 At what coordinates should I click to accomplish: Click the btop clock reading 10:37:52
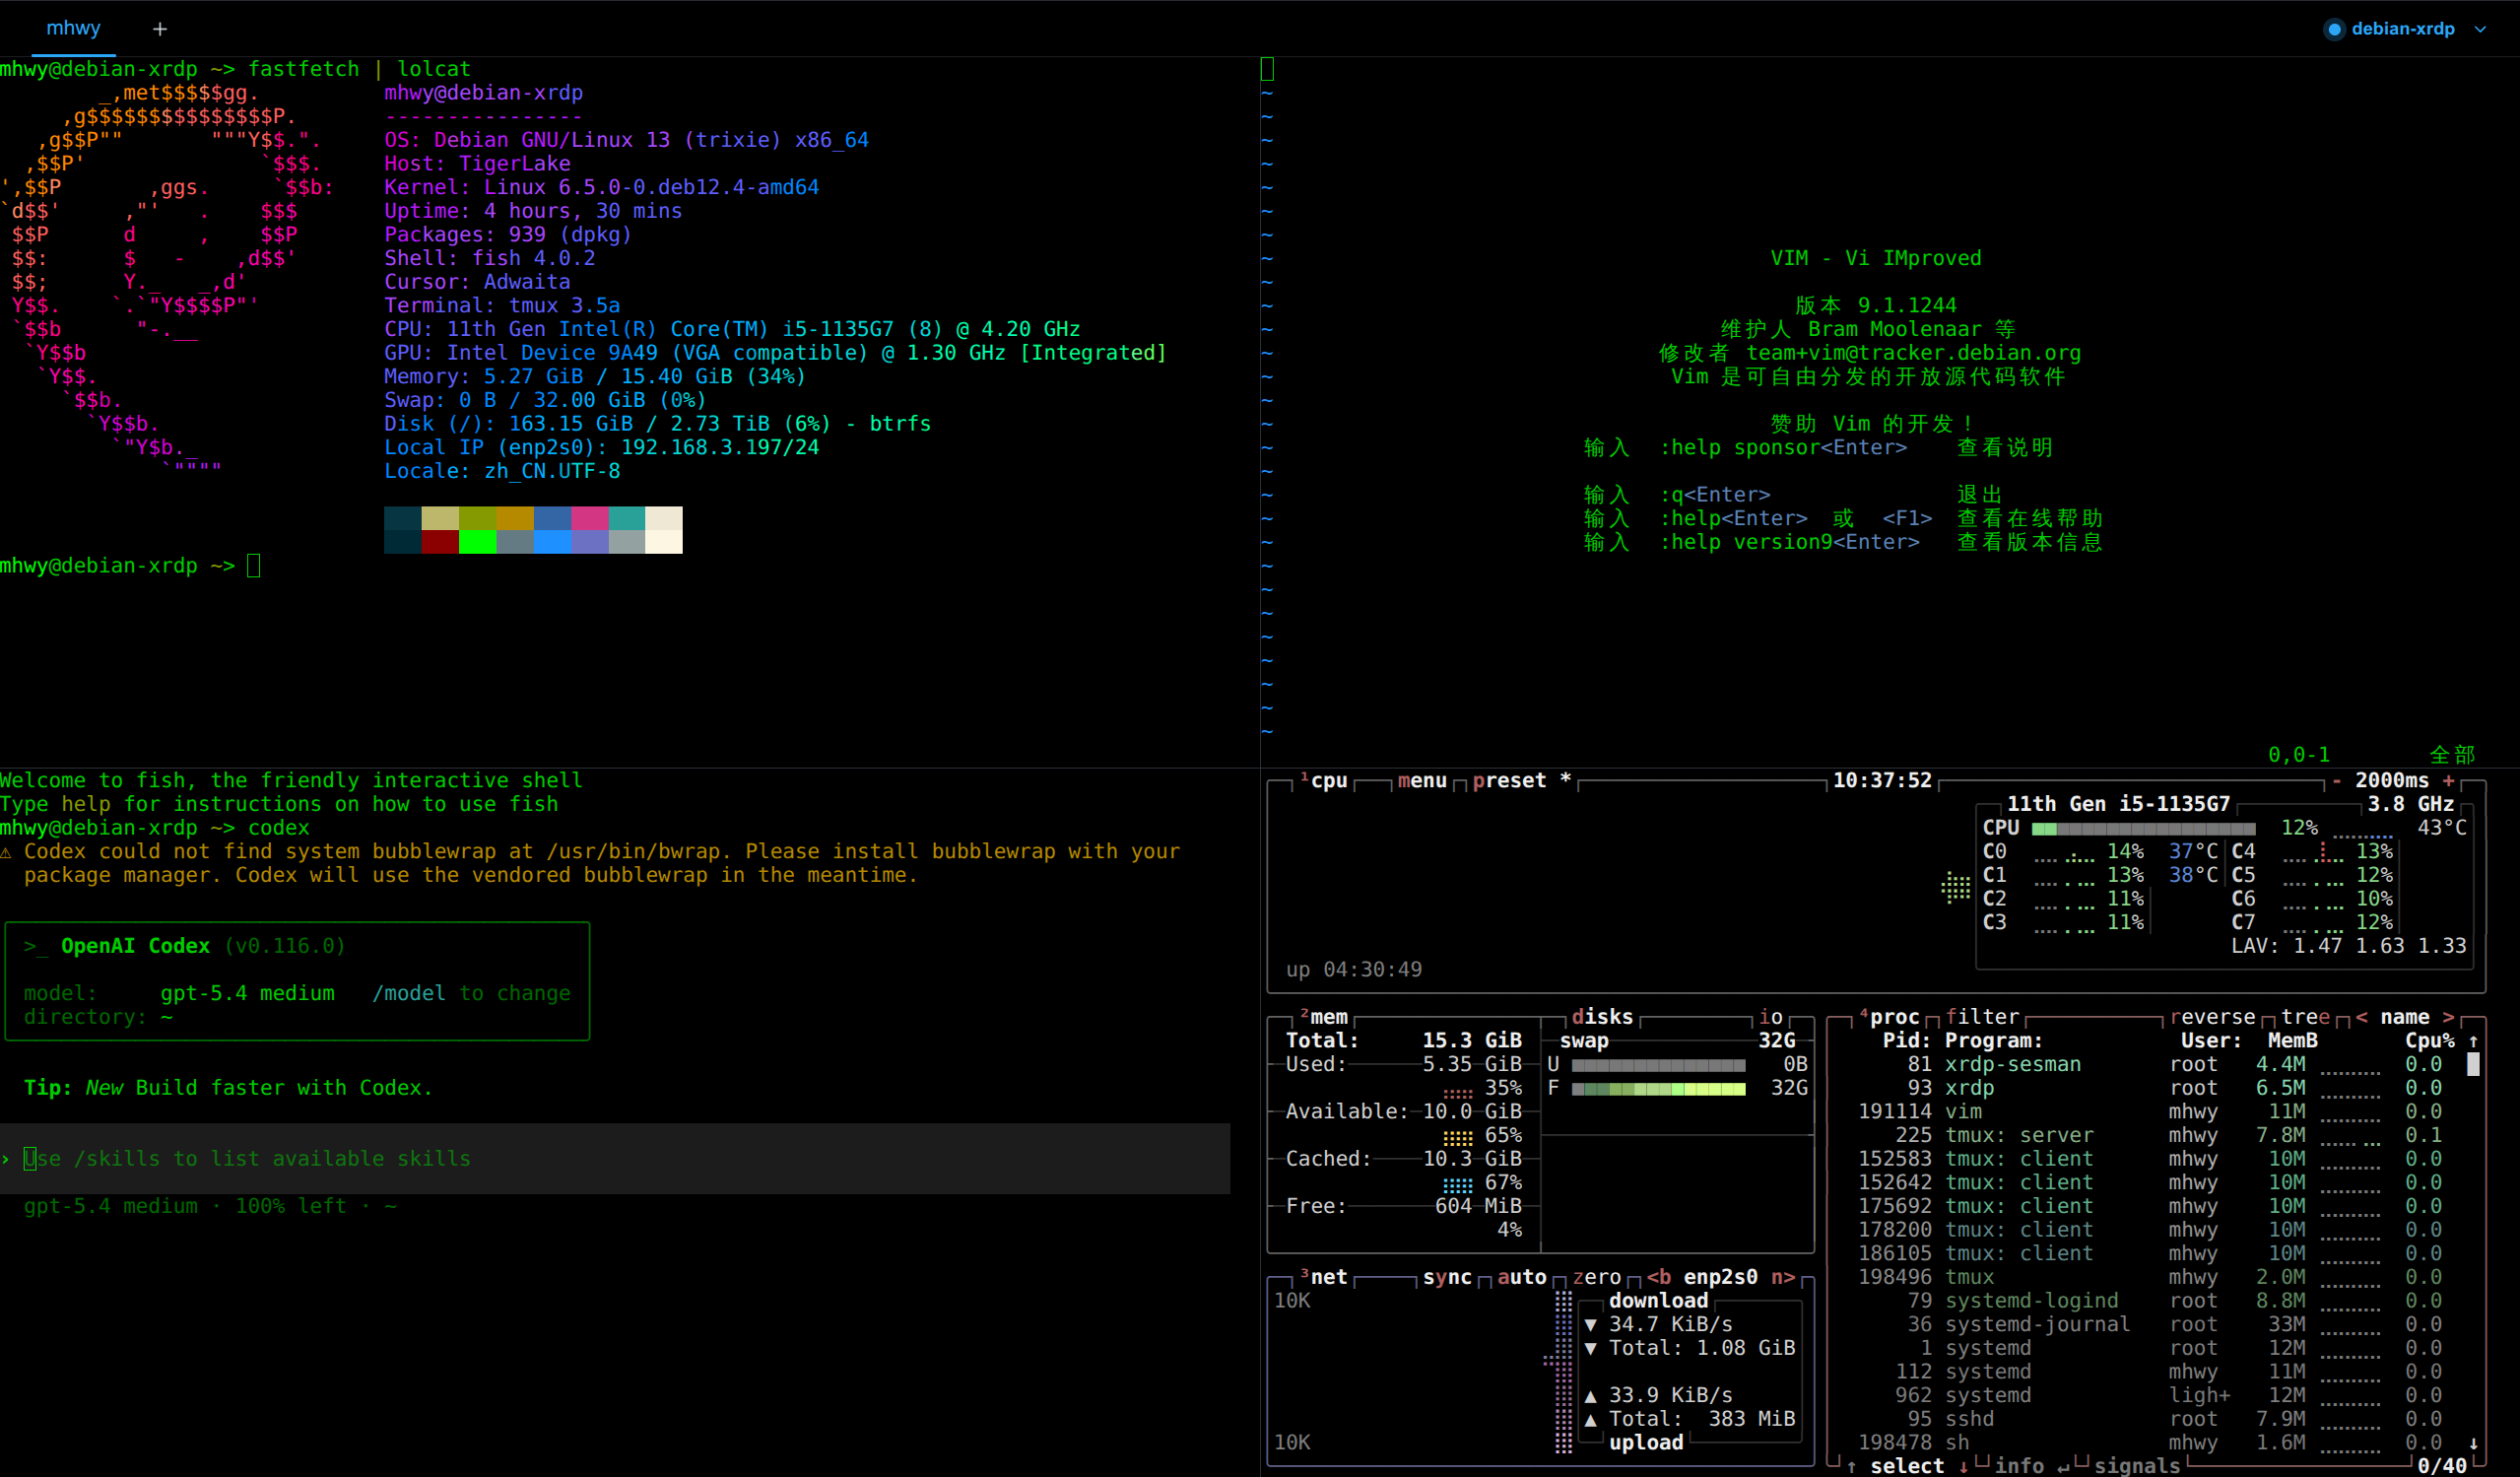click(x=1882, y=780)
